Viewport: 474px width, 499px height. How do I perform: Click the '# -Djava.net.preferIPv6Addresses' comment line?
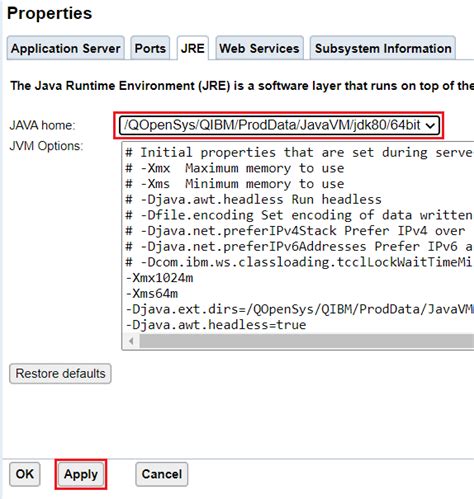click(299, 246)
